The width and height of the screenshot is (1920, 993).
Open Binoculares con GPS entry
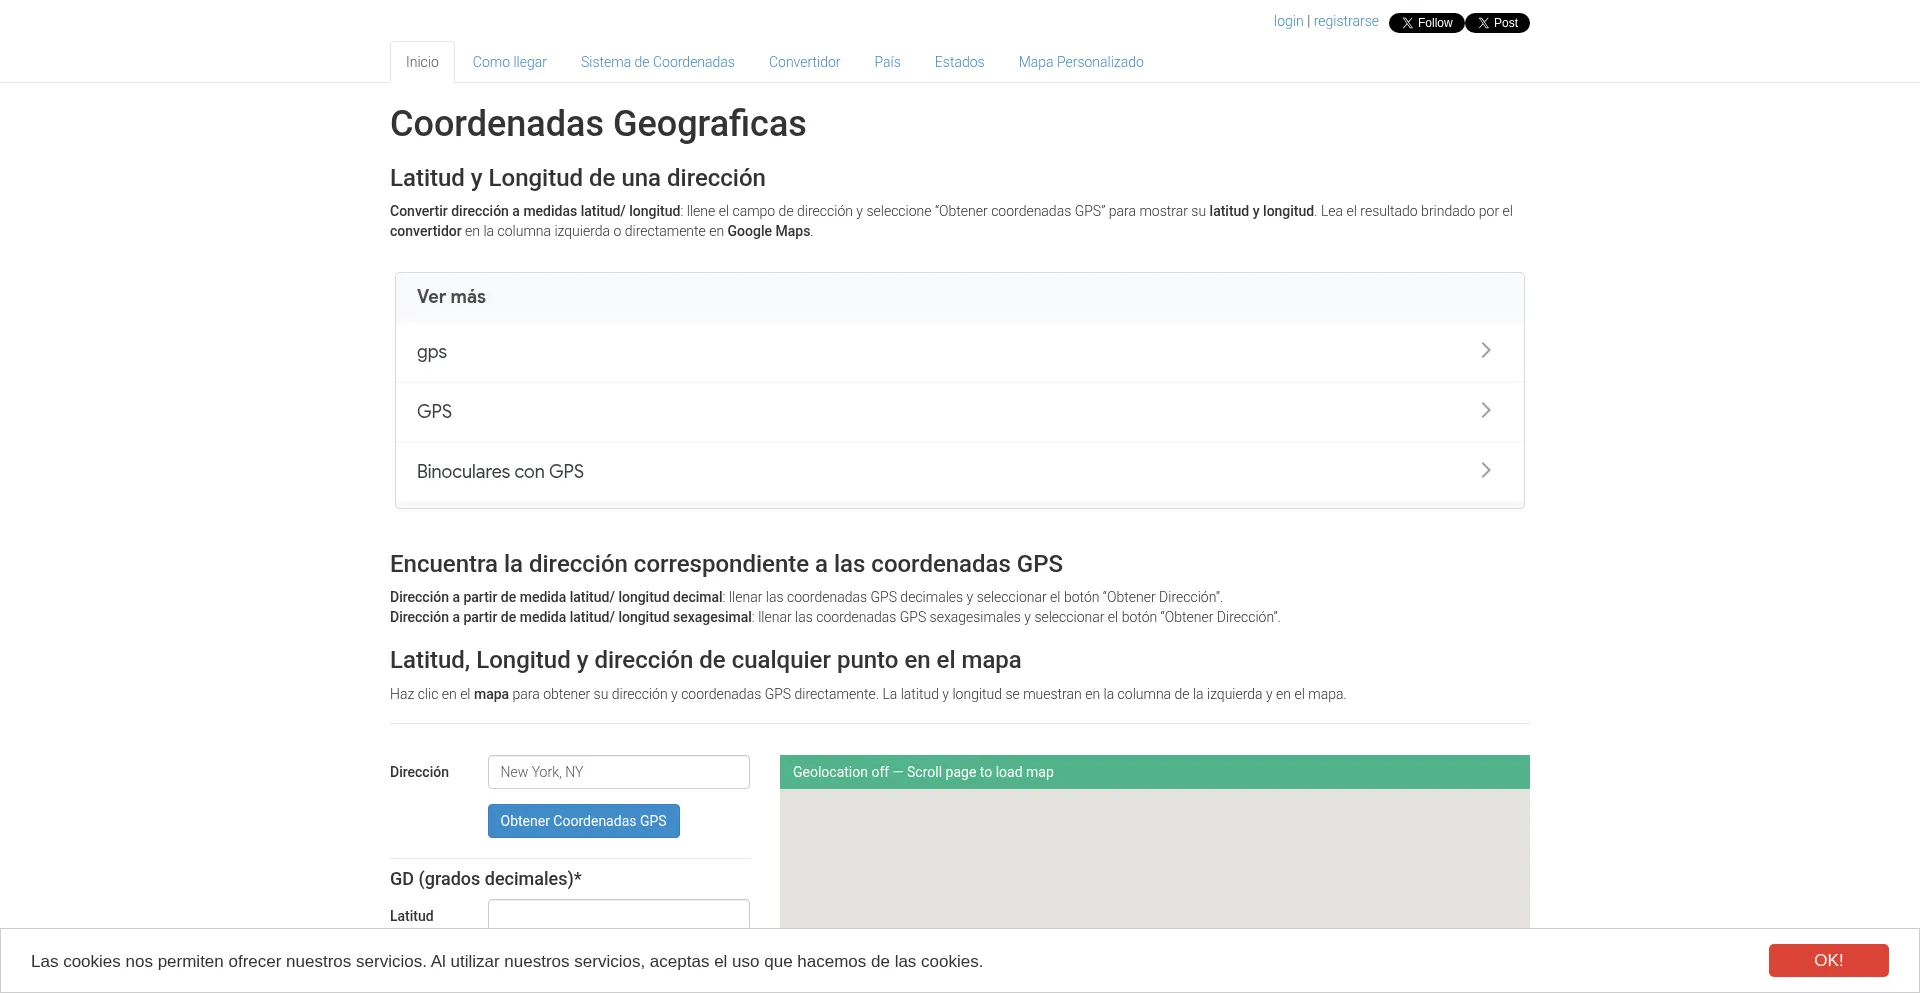960,472
